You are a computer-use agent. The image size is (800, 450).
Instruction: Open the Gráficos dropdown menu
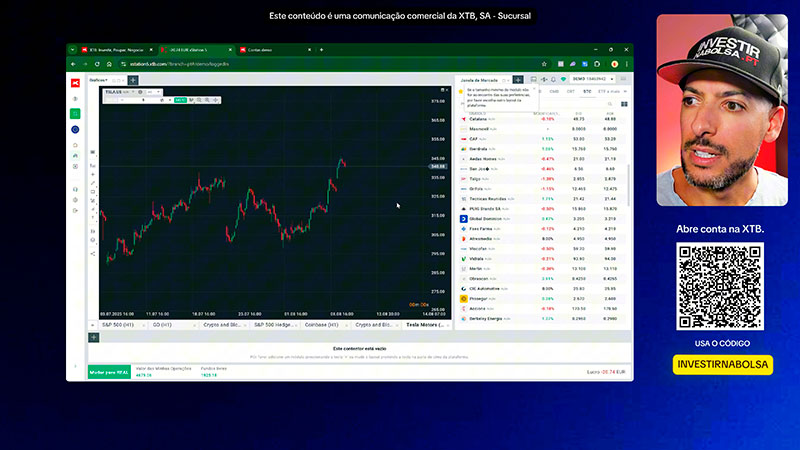98,80
